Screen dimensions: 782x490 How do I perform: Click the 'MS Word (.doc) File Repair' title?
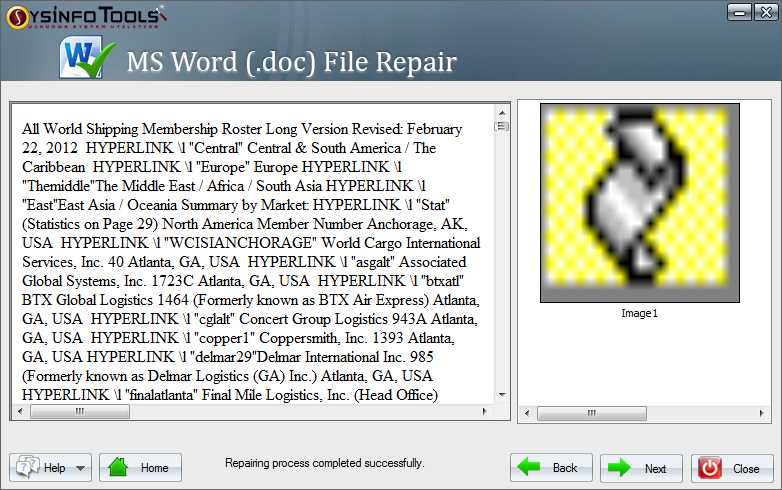[x=291, y=62]
